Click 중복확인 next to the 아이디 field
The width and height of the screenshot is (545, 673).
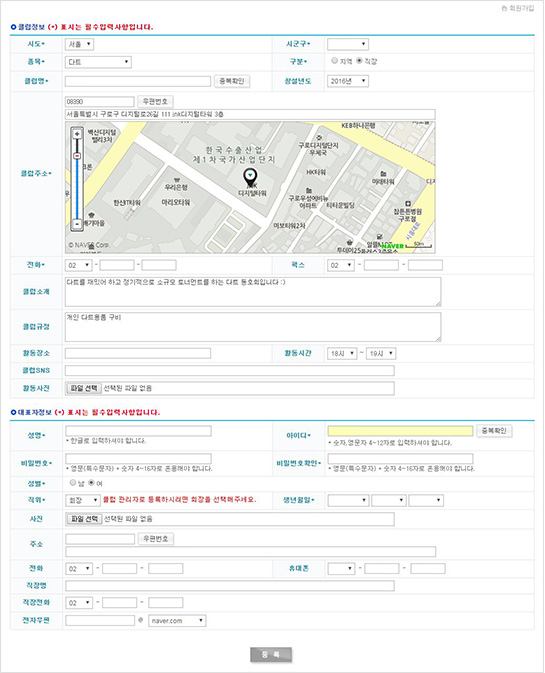[x=494, y=430]
